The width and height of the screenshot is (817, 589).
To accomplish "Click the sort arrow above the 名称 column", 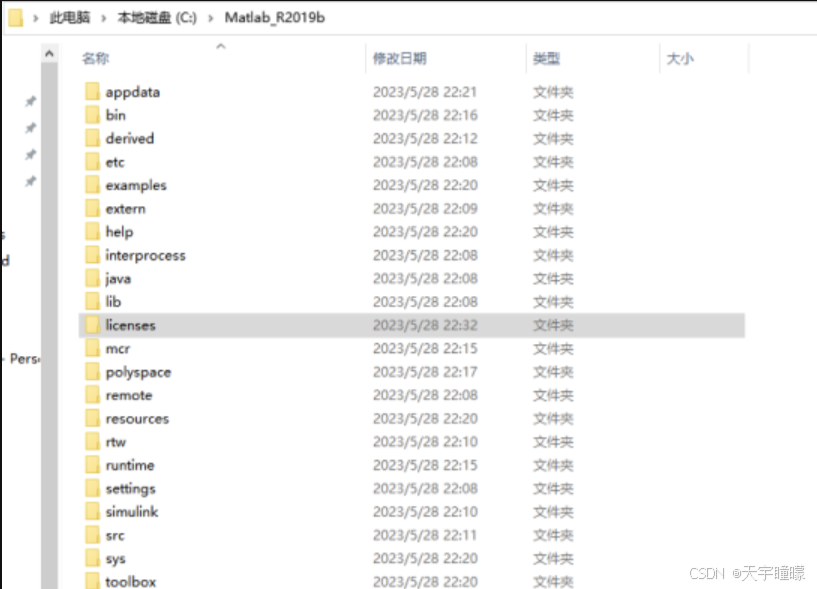I will pos(221,46).
